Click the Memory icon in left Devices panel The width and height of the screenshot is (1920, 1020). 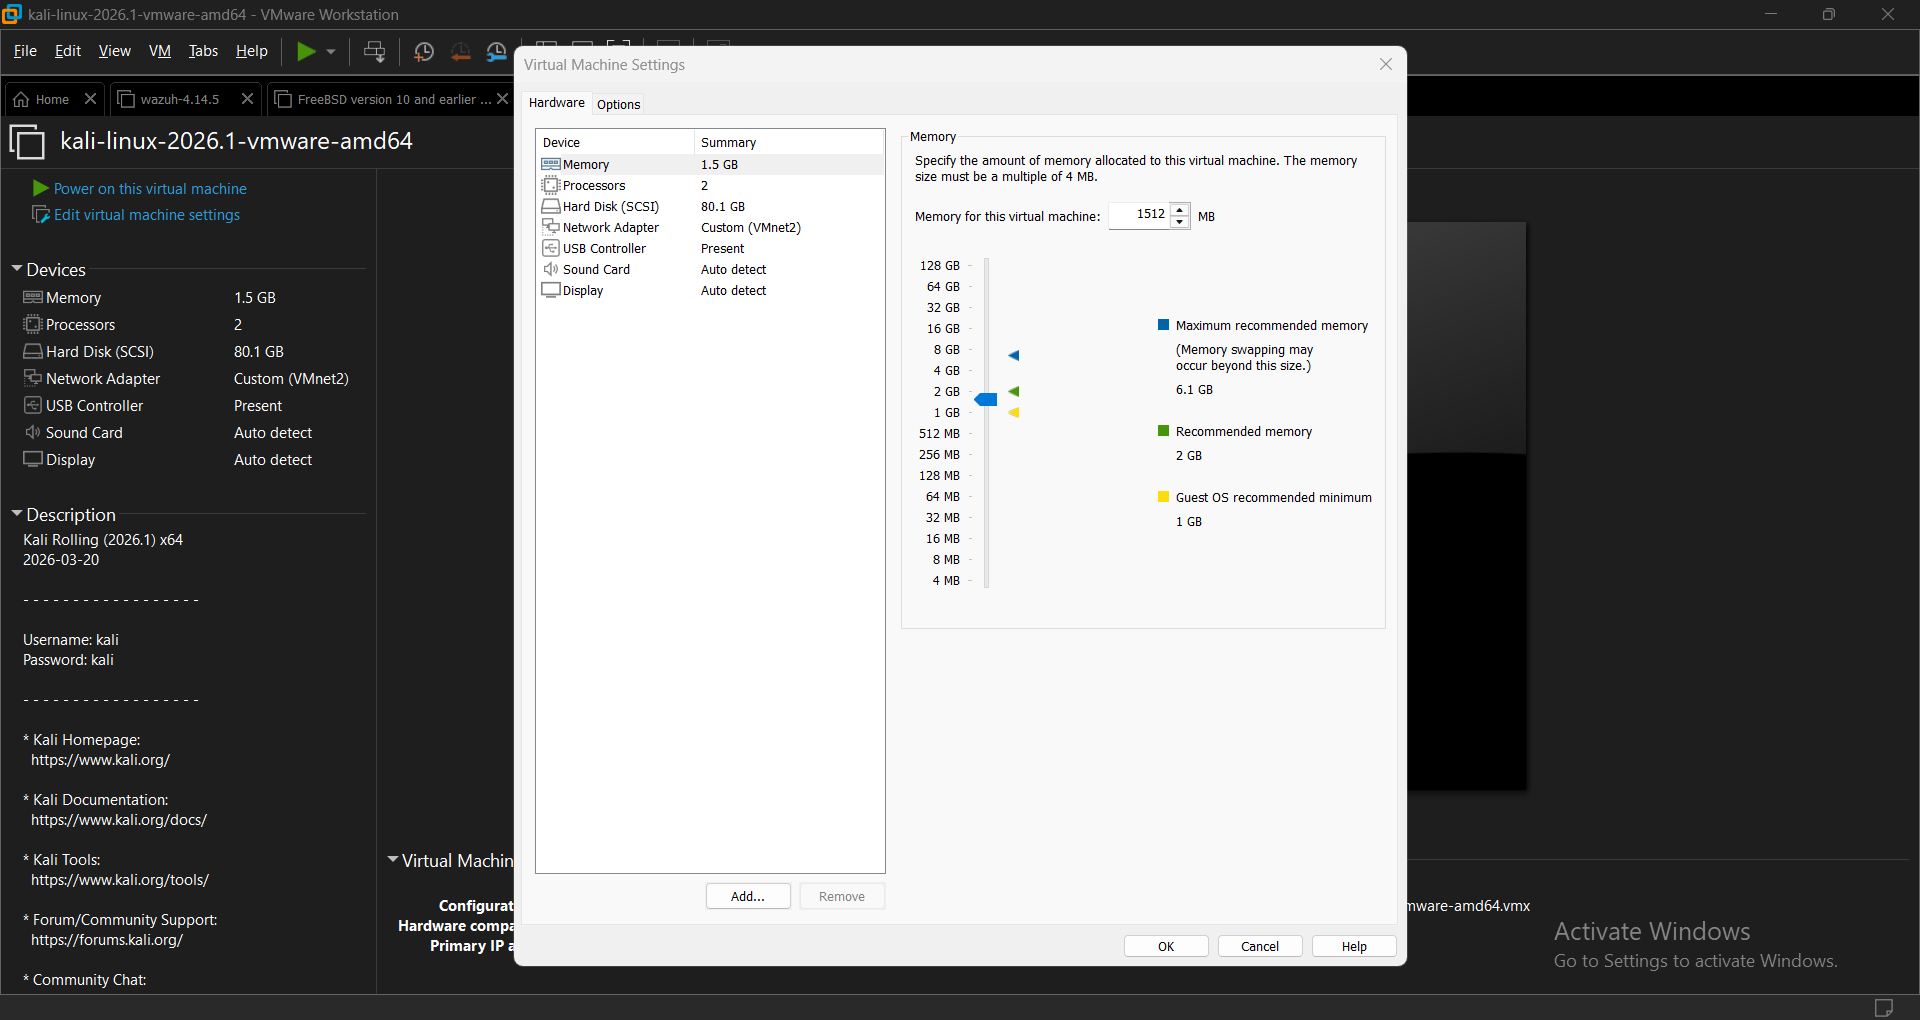click(33, 297)
